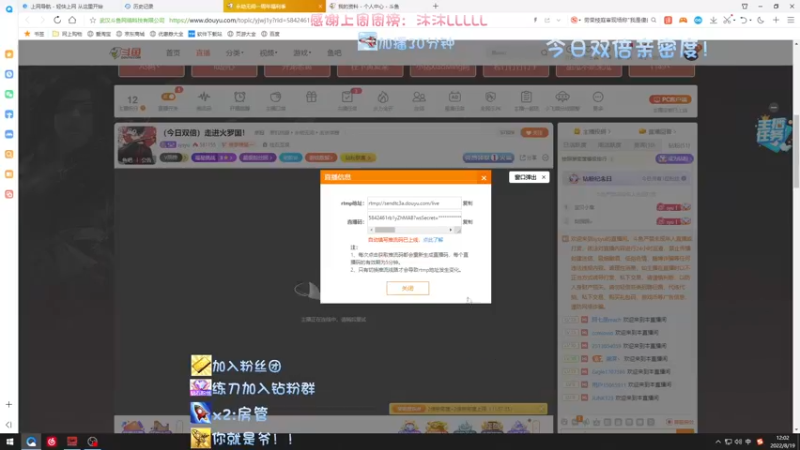
Task: Open the gift box icon
Action: tap(311, 97)
